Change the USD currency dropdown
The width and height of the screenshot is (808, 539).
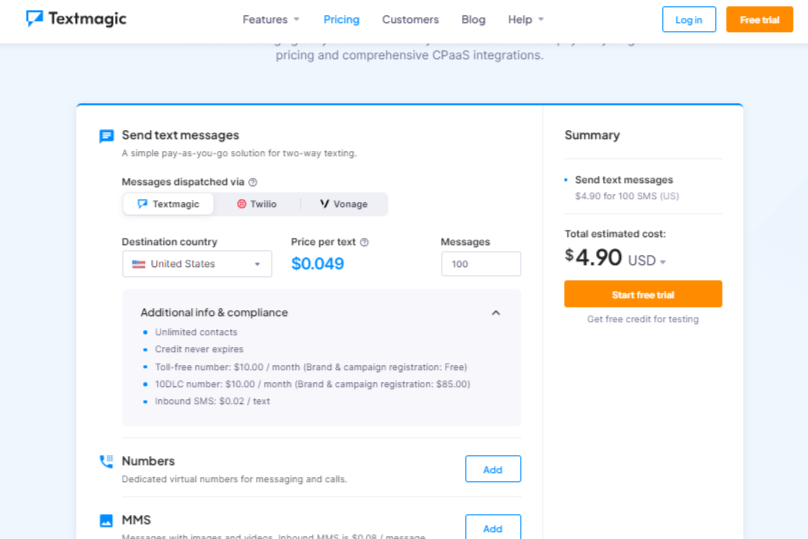(x=647, y=260)
